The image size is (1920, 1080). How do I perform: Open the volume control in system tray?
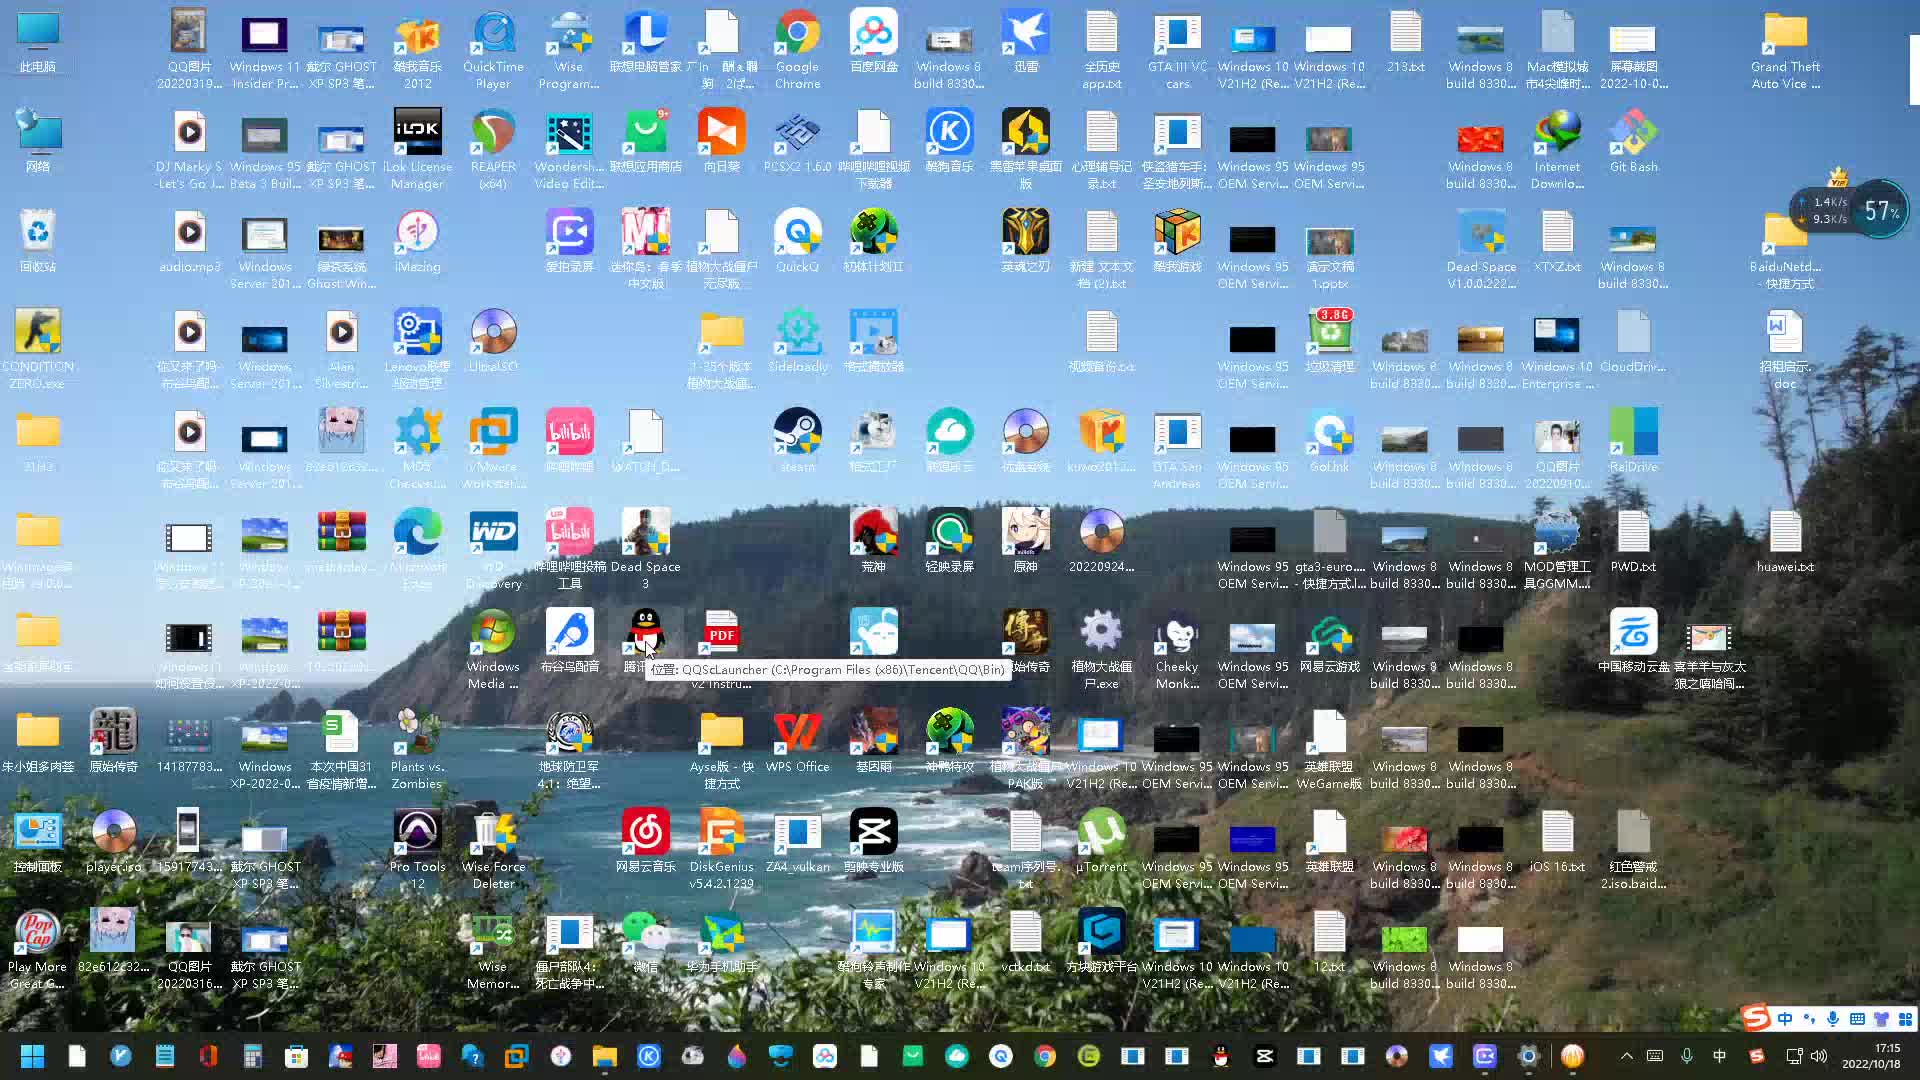[x=1819, y=1056]
